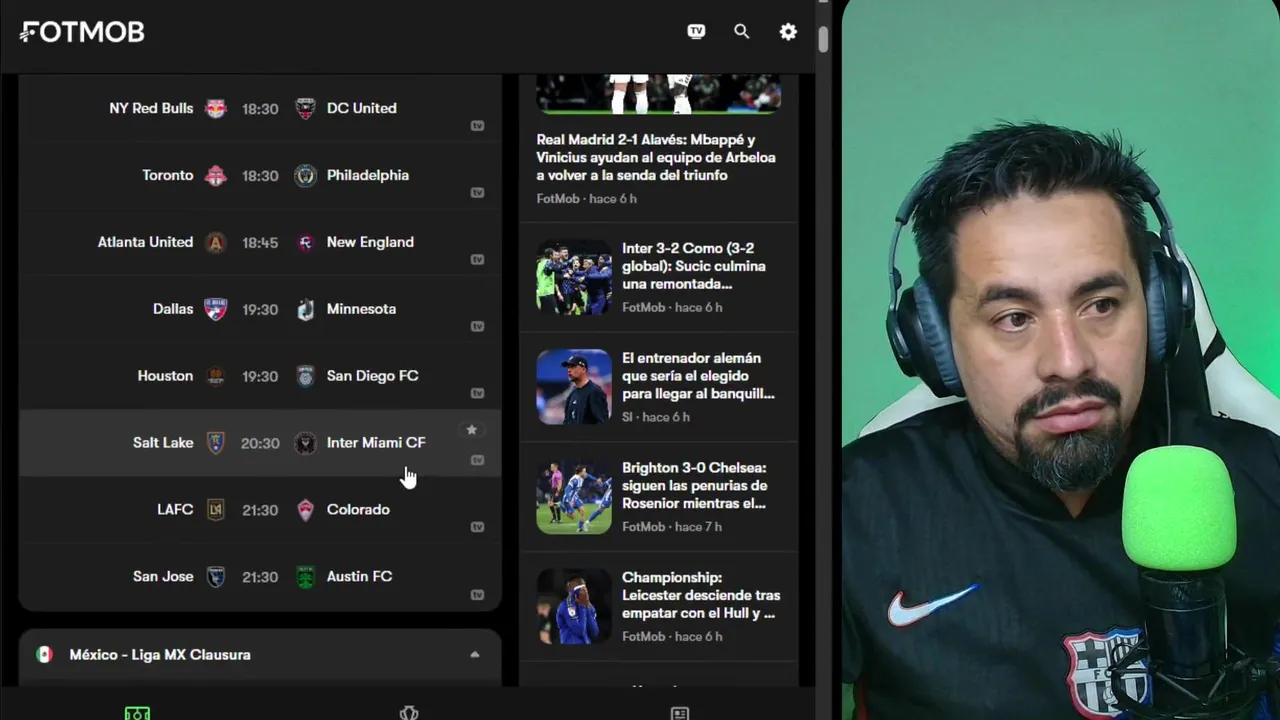Select the matches tab in bottom bar
The image size is (1280, 720).
(137, 713)
